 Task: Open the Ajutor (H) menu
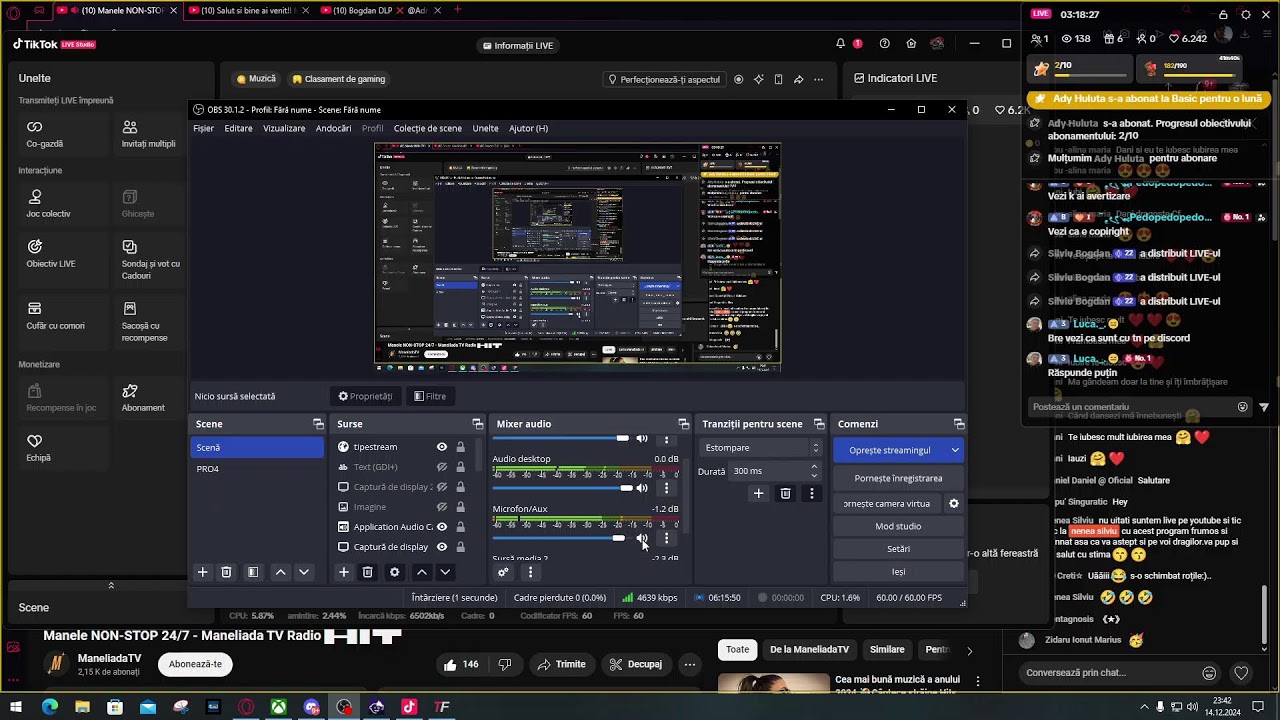[528, 128]
